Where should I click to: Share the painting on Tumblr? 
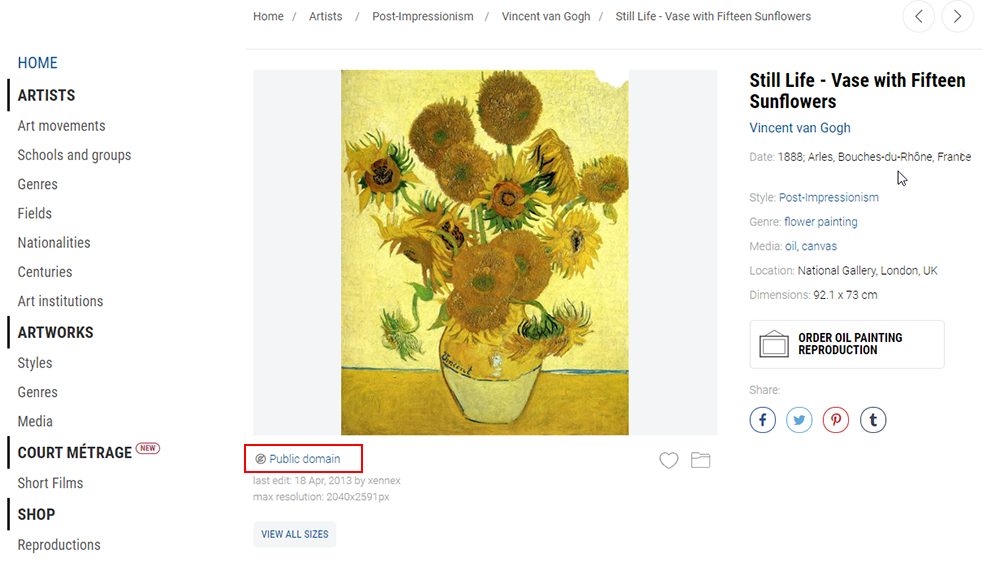coord(873,420)
